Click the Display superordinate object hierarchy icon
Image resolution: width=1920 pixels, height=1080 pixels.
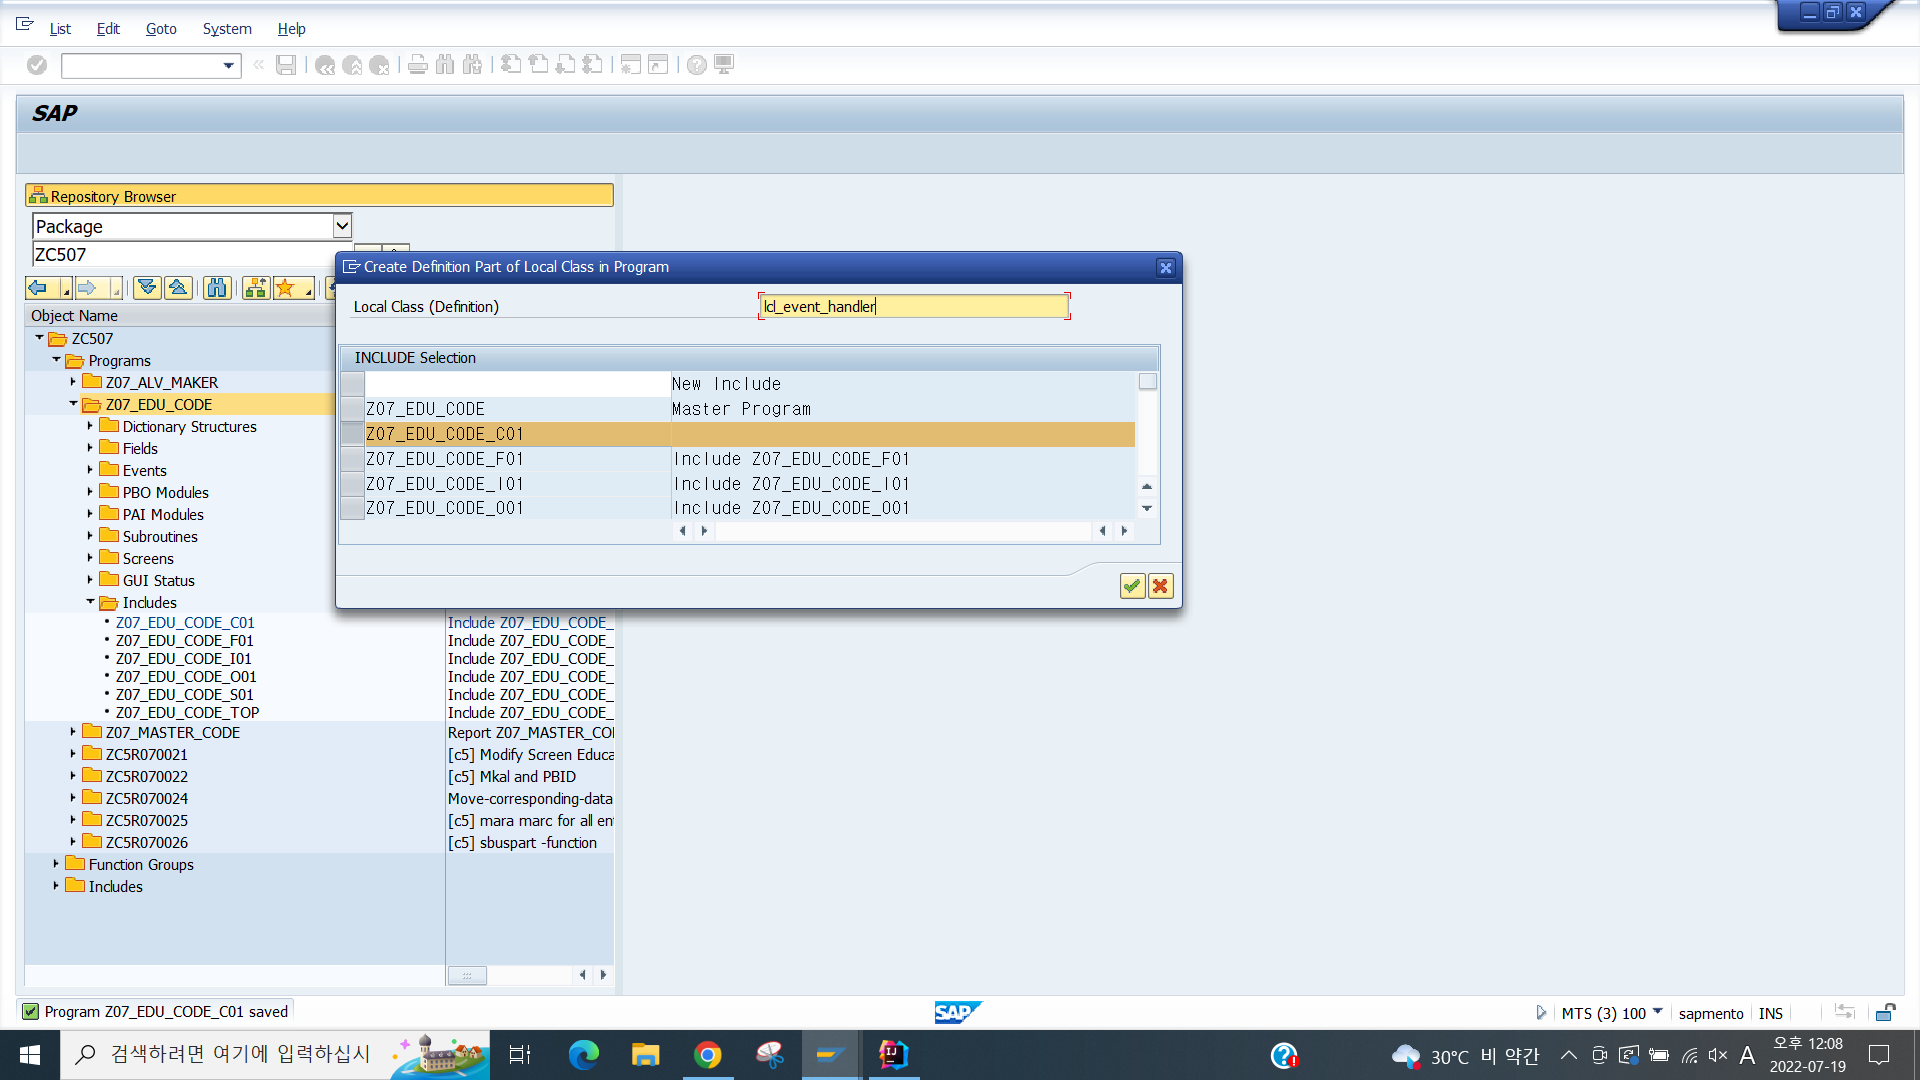click(256, 289)
